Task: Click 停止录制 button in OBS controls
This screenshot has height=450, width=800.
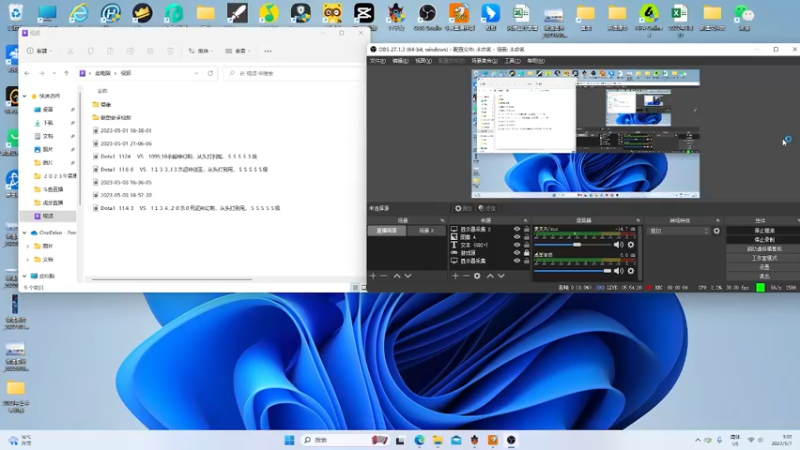Action: 764,240
